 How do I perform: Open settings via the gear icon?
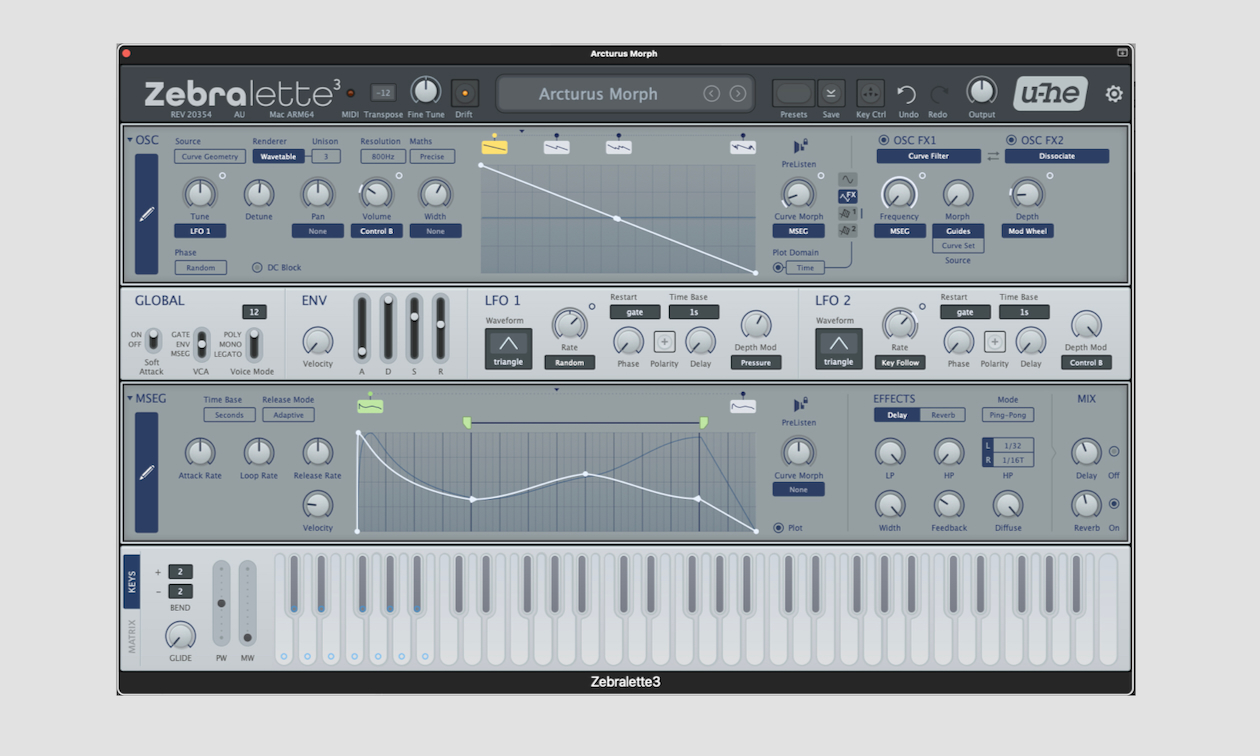click(x=1114, y=93)
